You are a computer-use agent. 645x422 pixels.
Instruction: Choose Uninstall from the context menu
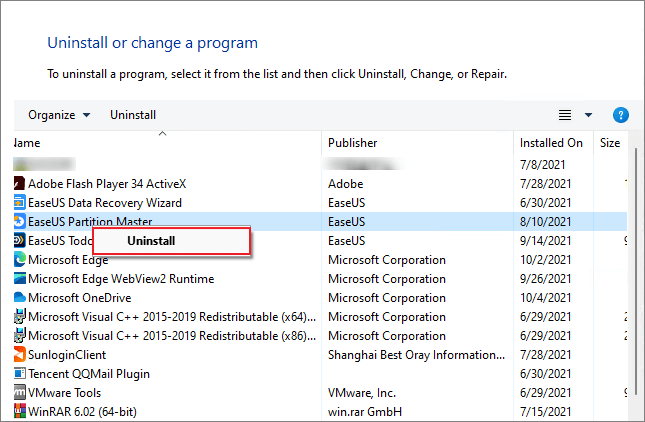pos(151,241)
